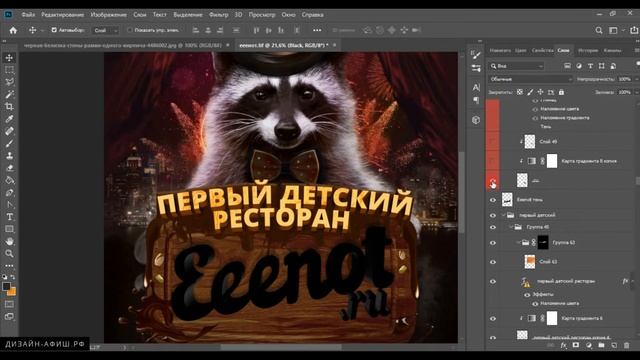This screenshot has height=360, width=640.
Task: Click the Home button in options bar
Action: [x=13, y=30]
